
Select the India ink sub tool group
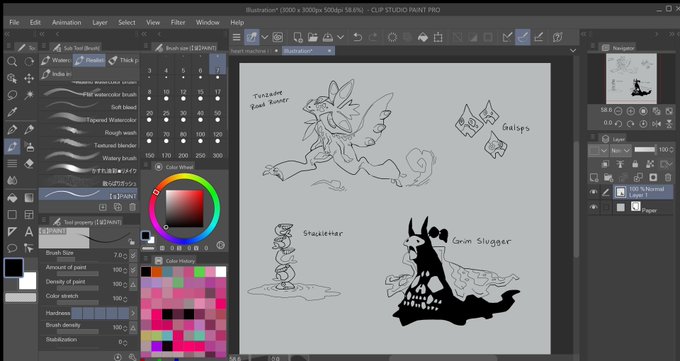tap(56, 74)
